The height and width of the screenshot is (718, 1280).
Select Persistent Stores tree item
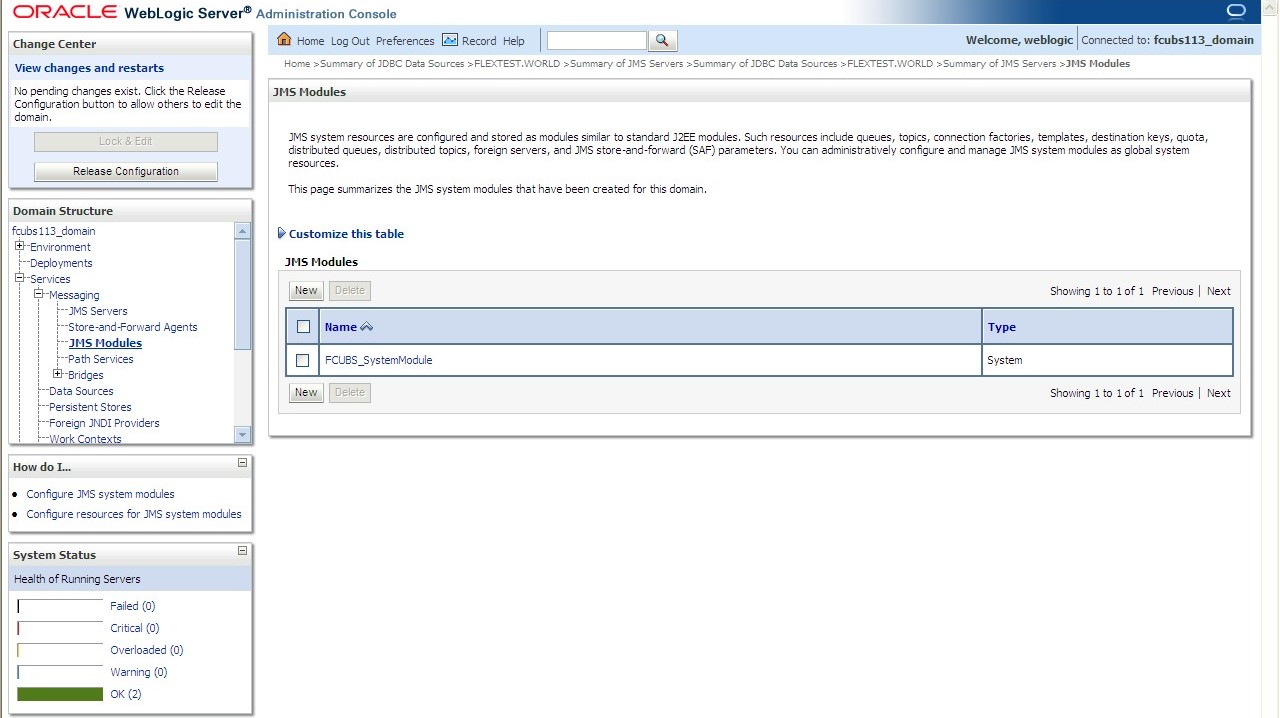90,407
